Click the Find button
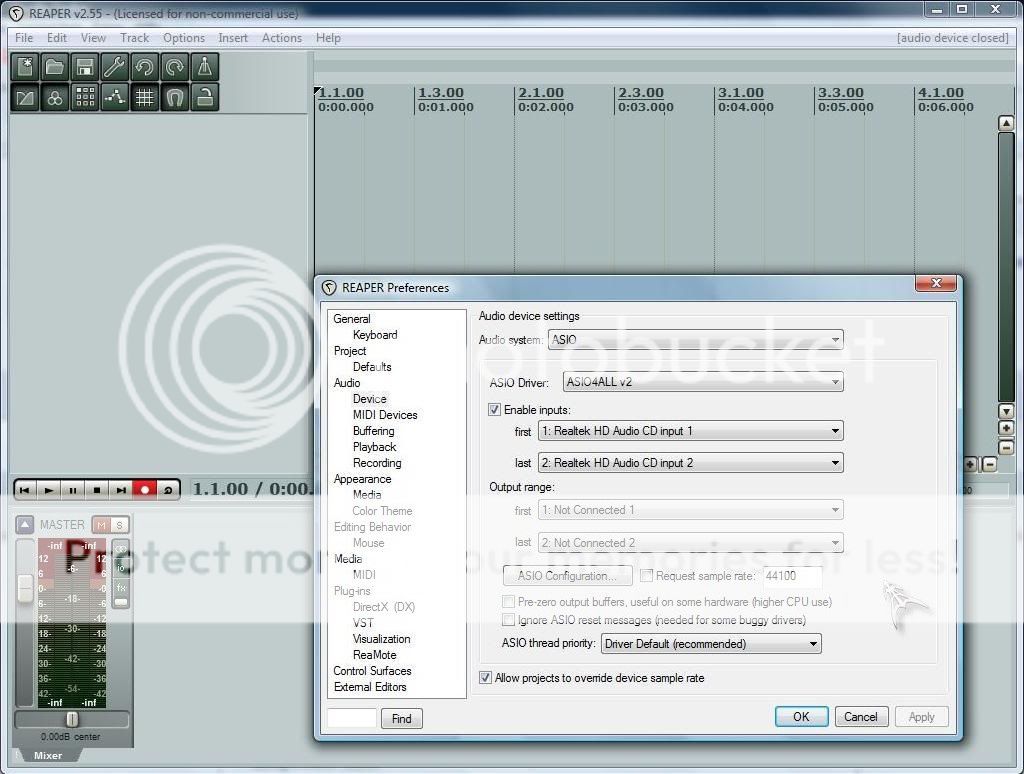 [x=402, y=718]
